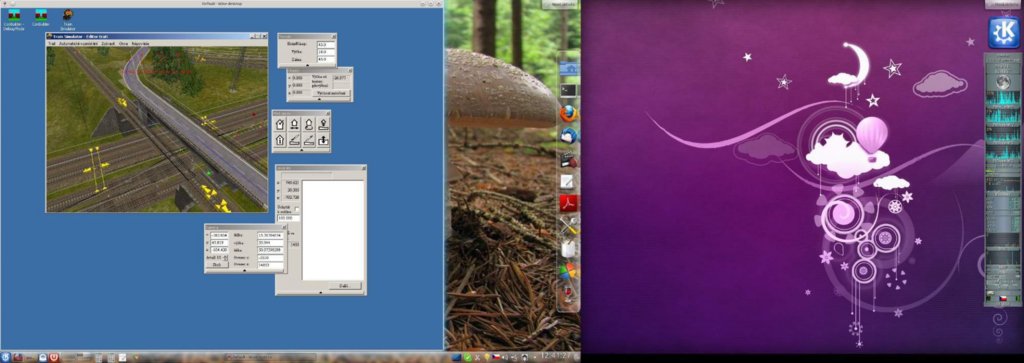Select the second terrain slope tool
Image resolution: width=1024 pixels, height=363 pixels.
309,139
